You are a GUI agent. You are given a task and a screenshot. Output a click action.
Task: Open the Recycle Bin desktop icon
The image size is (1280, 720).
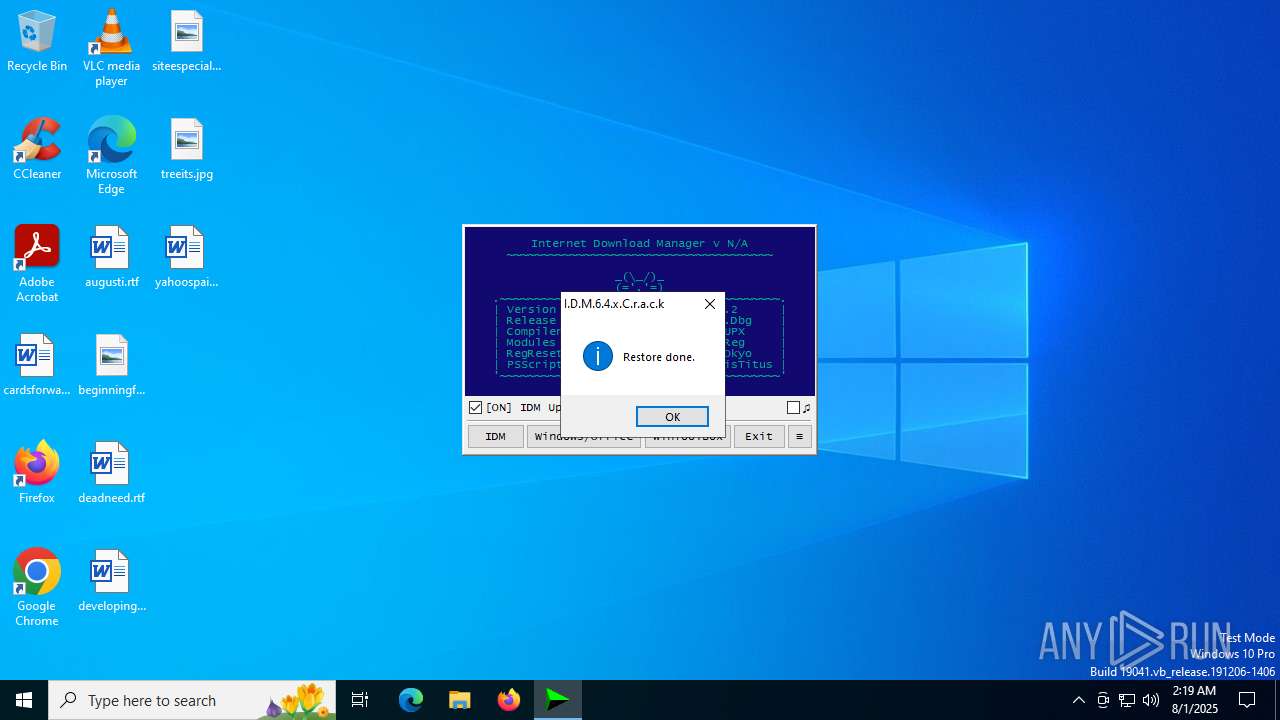(x=37, y=41)
